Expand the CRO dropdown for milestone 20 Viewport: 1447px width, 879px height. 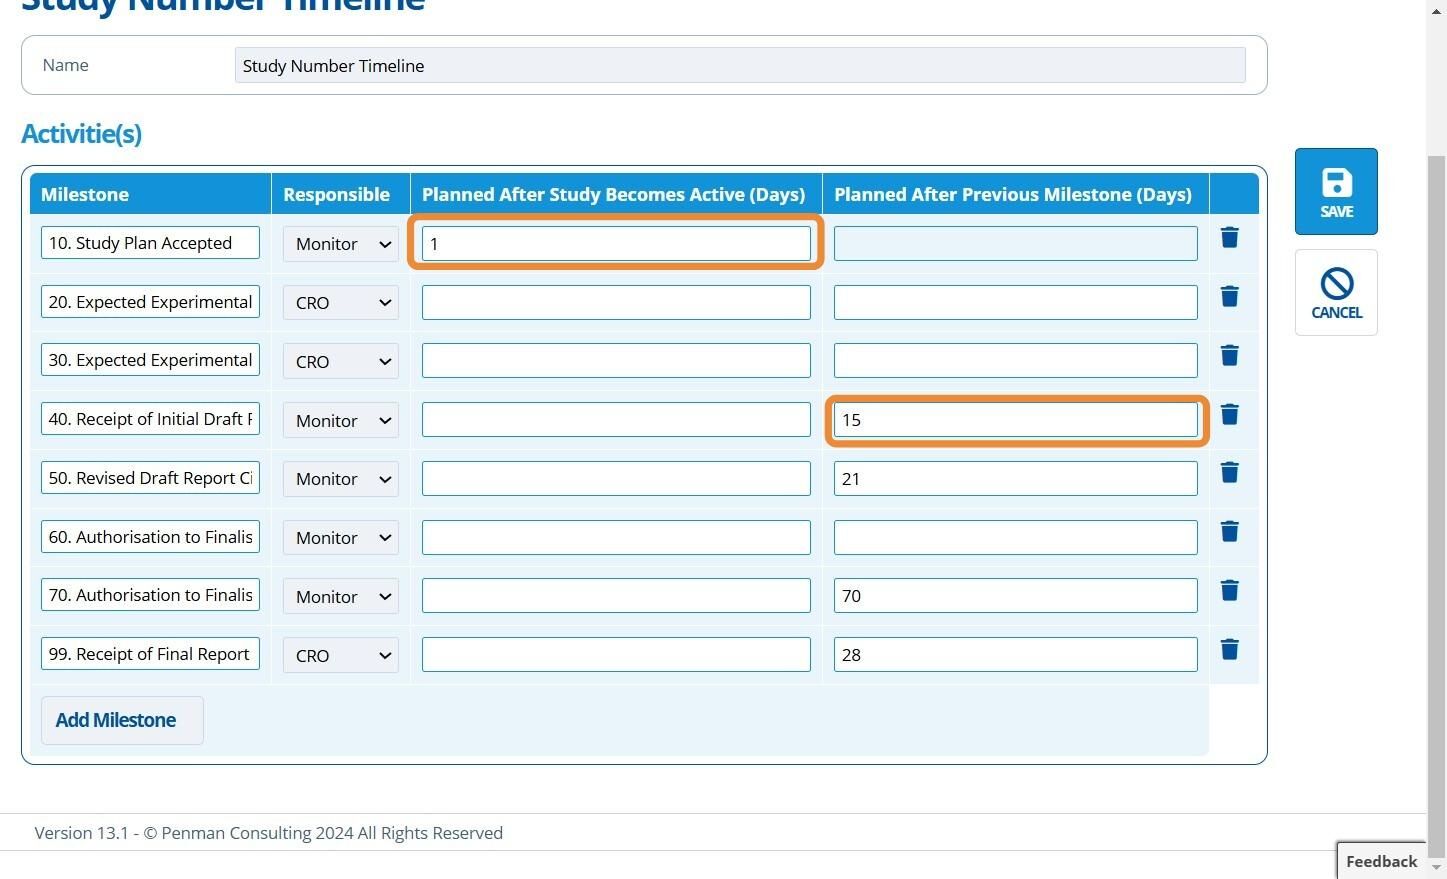click(340, 303)
